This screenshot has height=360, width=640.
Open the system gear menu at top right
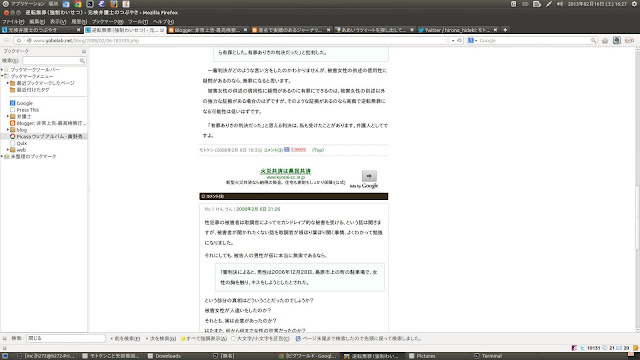point(634,4)
